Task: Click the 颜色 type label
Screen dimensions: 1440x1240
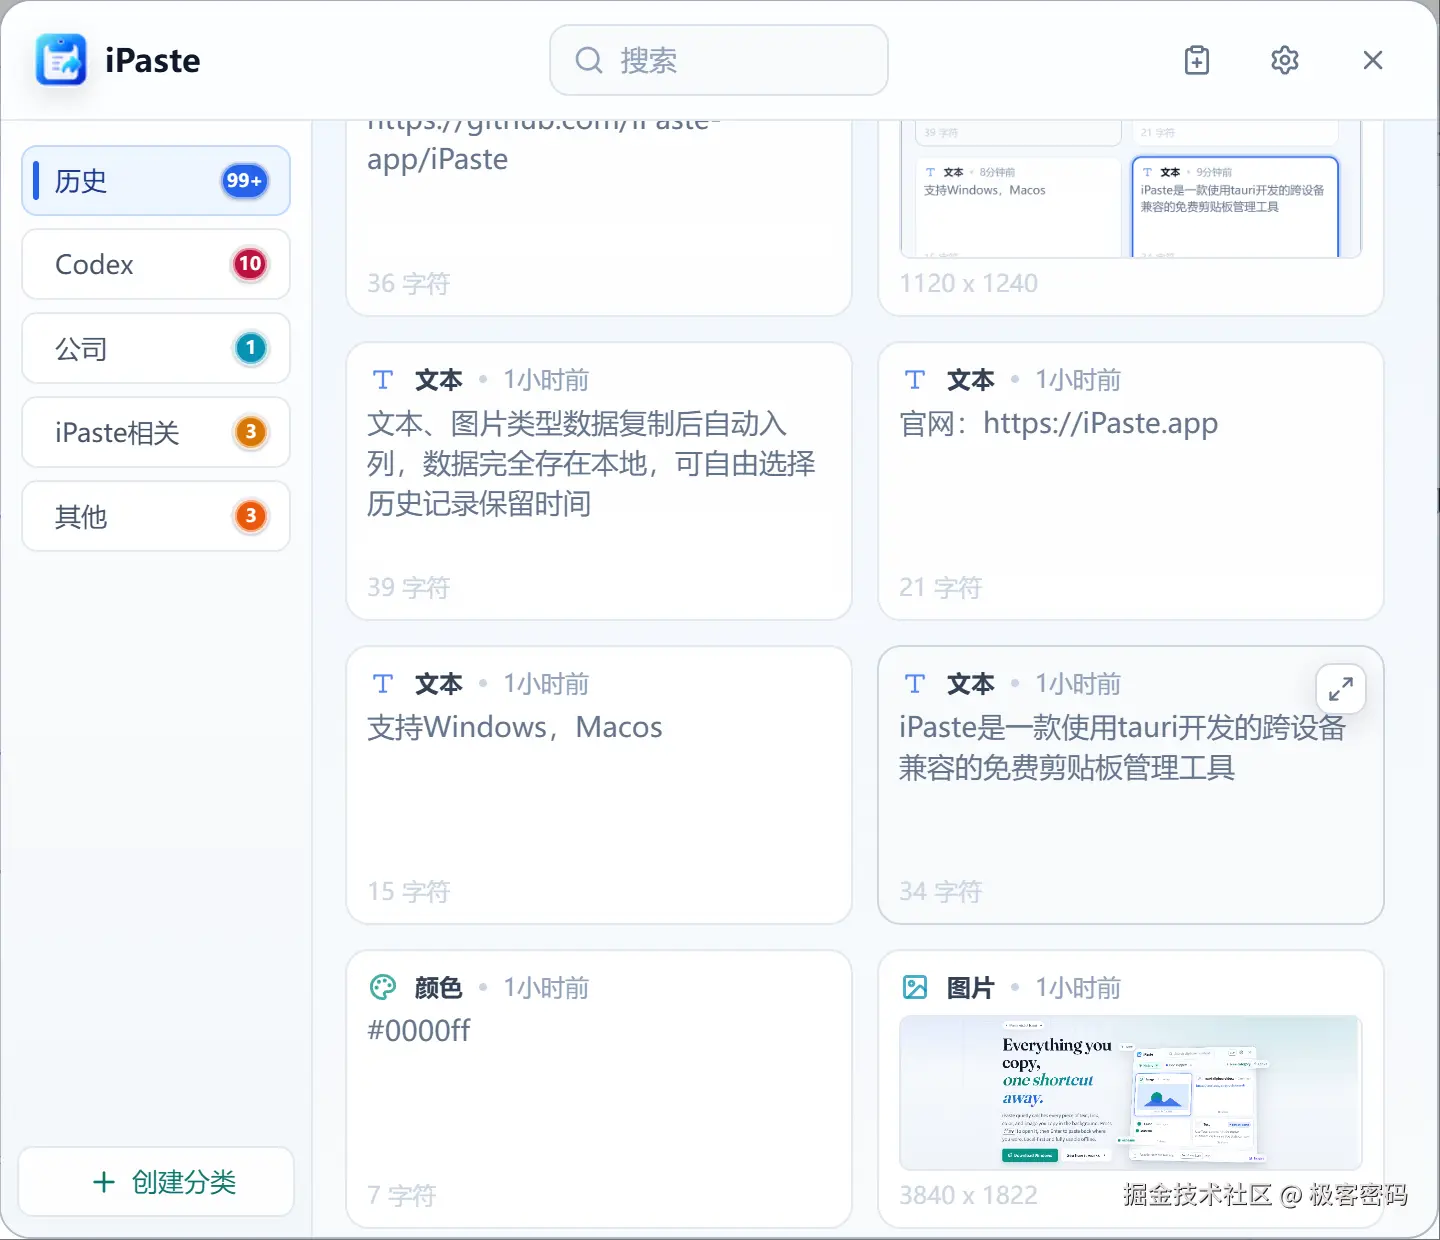Action: tap(439, 988)
